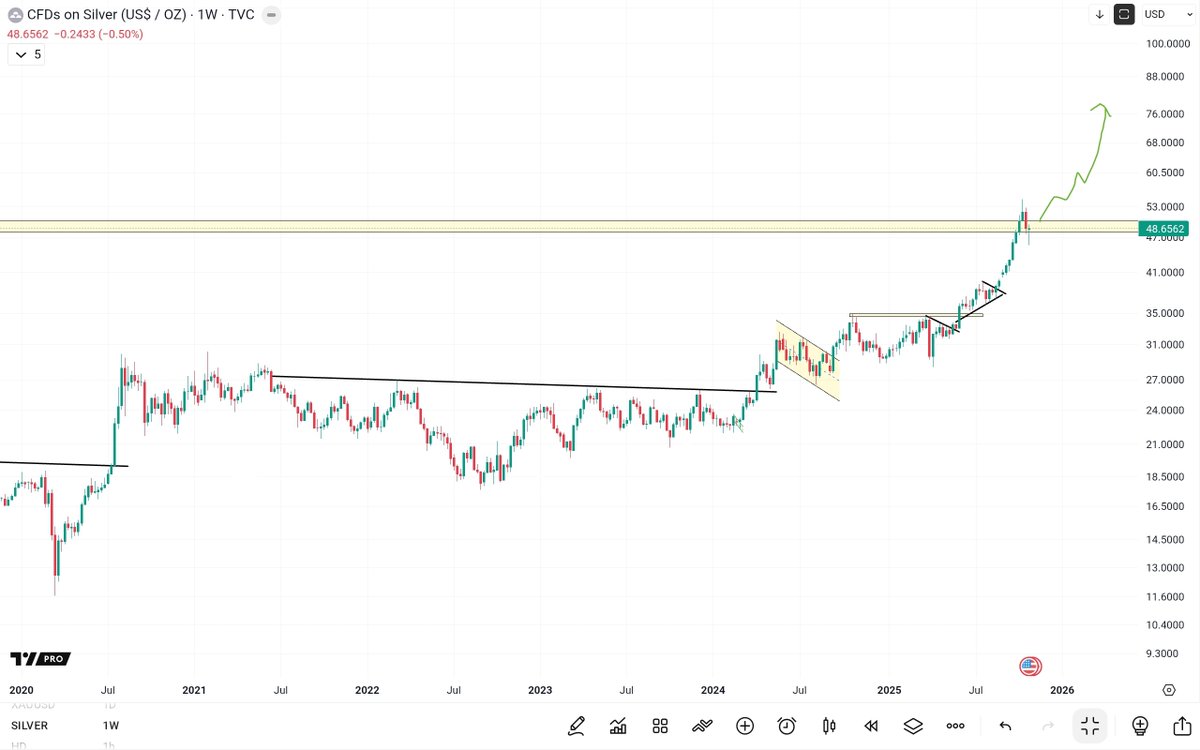
Task: Open chart settings gear near price scale
Action: pos(1168,689)
